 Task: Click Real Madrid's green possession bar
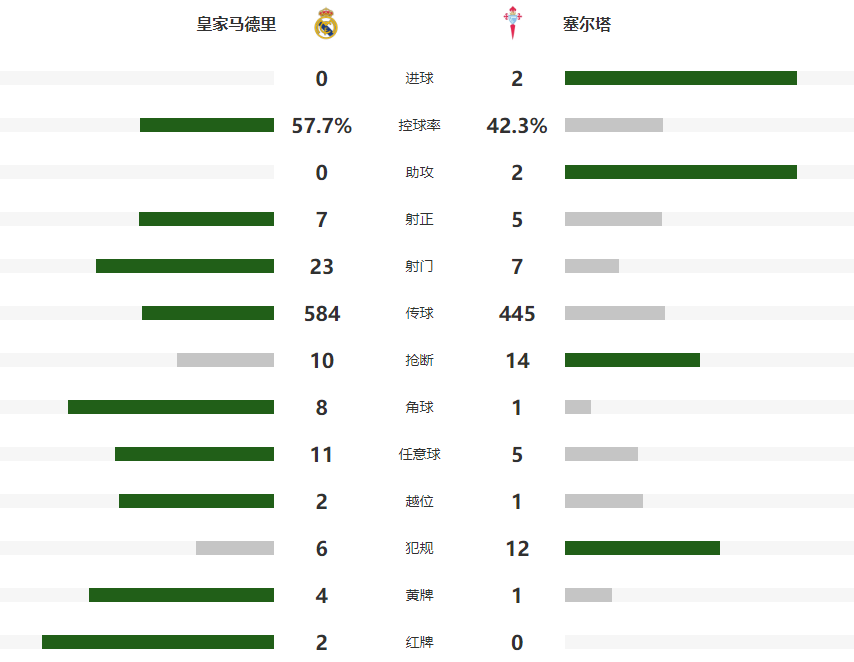point(207,125)
